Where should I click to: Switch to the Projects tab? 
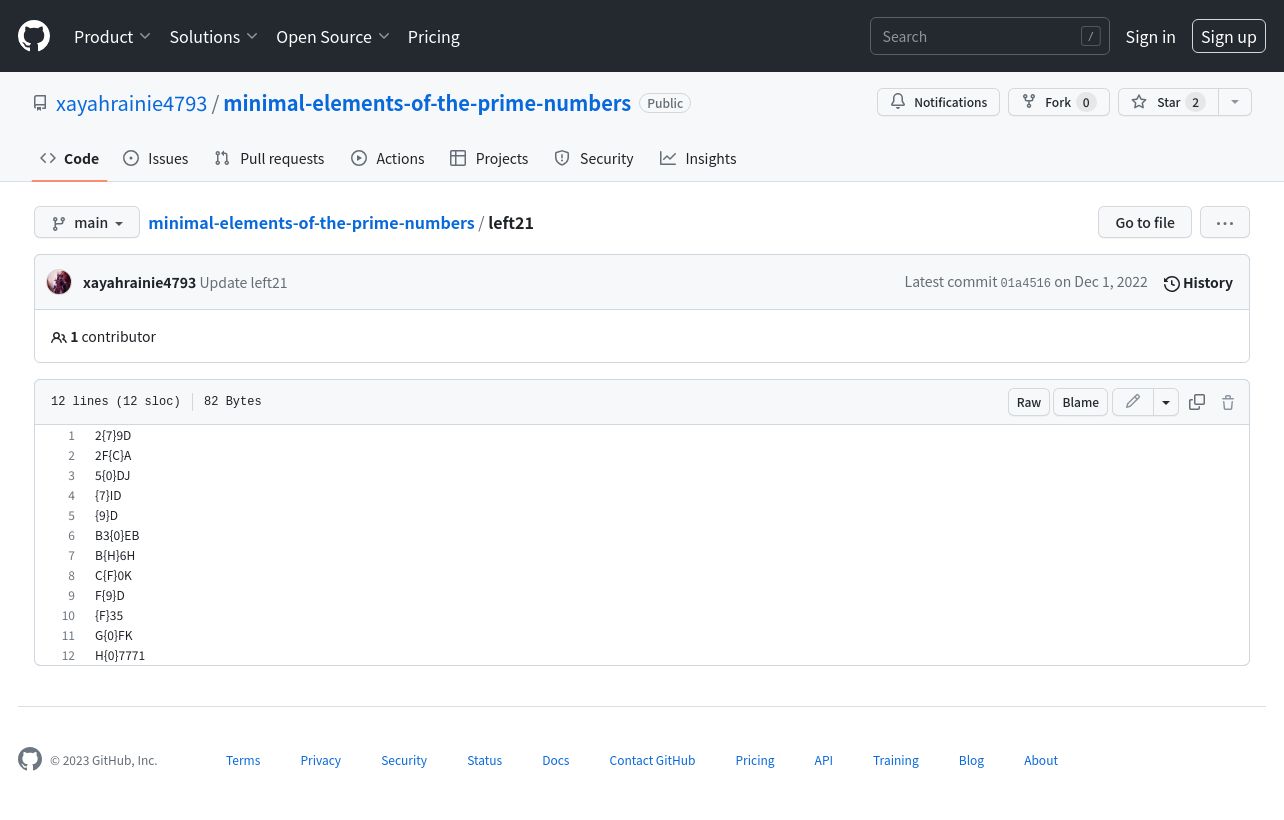489,158
